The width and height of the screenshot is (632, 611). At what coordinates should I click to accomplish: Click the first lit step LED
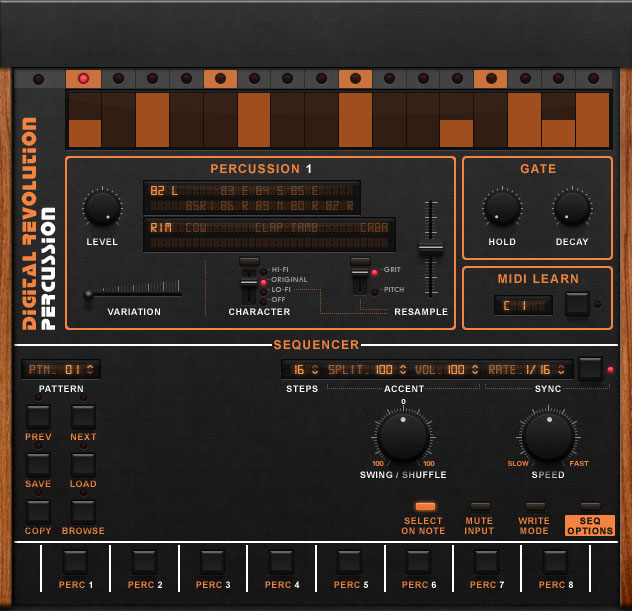pyautogui.click(x=83, y=79)
